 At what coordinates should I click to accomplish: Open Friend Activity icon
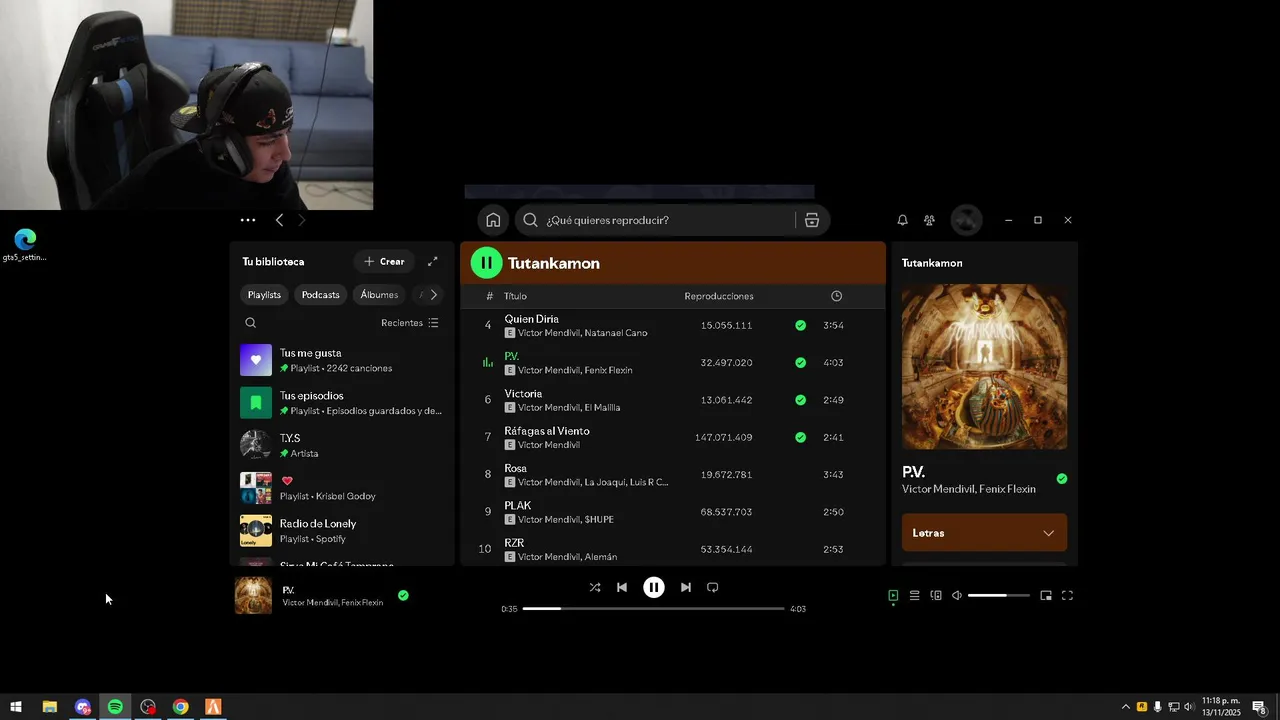(929, 220)
